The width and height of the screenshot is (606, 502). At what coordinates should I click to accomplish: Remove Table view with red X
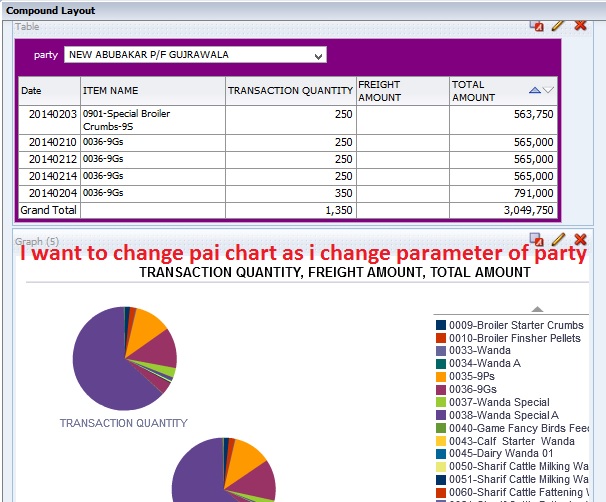tap(580, 25)
